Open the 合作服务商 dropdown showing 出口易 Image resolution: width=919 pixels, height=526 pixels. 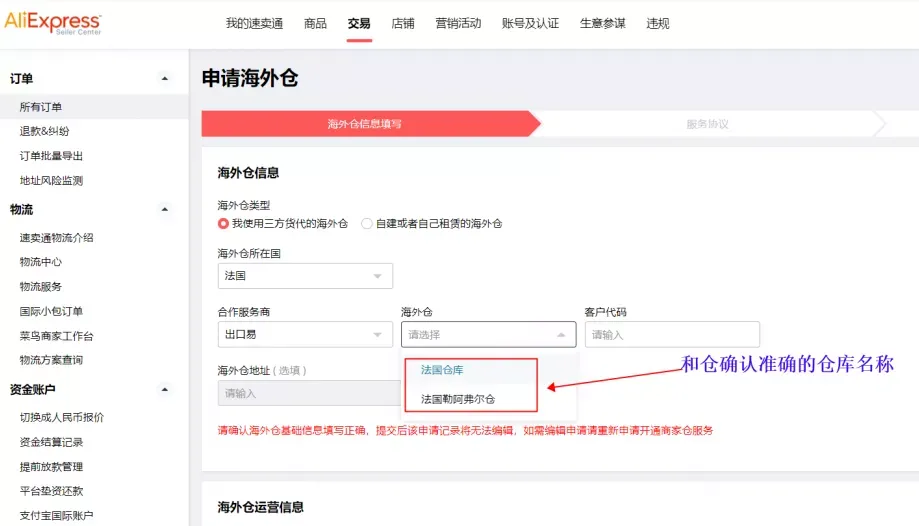[305, 334]
